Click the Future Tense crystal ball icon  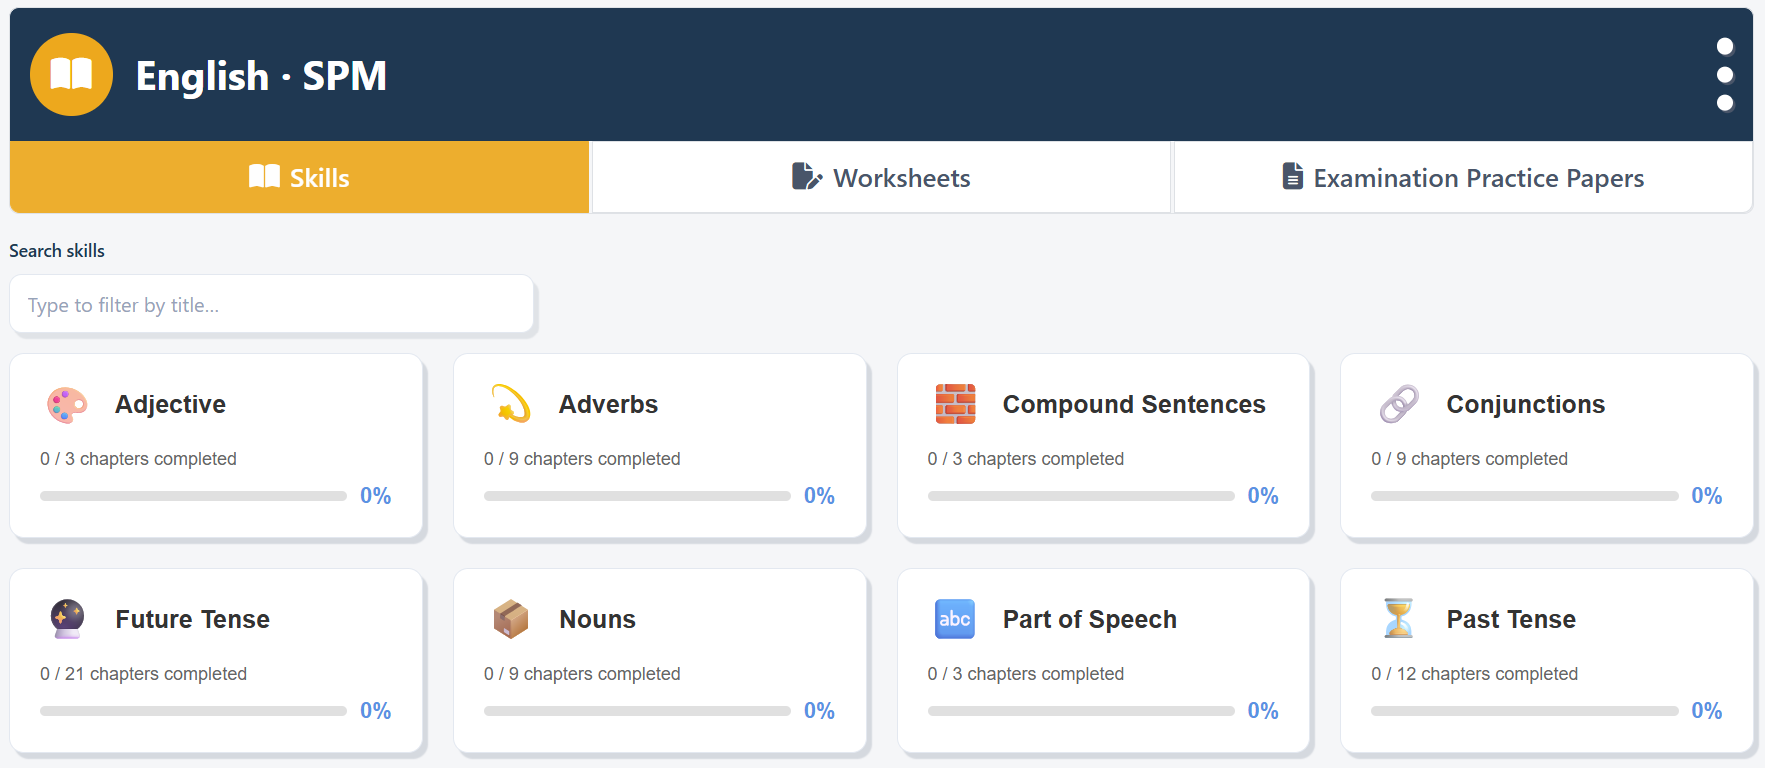click(67, 619)
